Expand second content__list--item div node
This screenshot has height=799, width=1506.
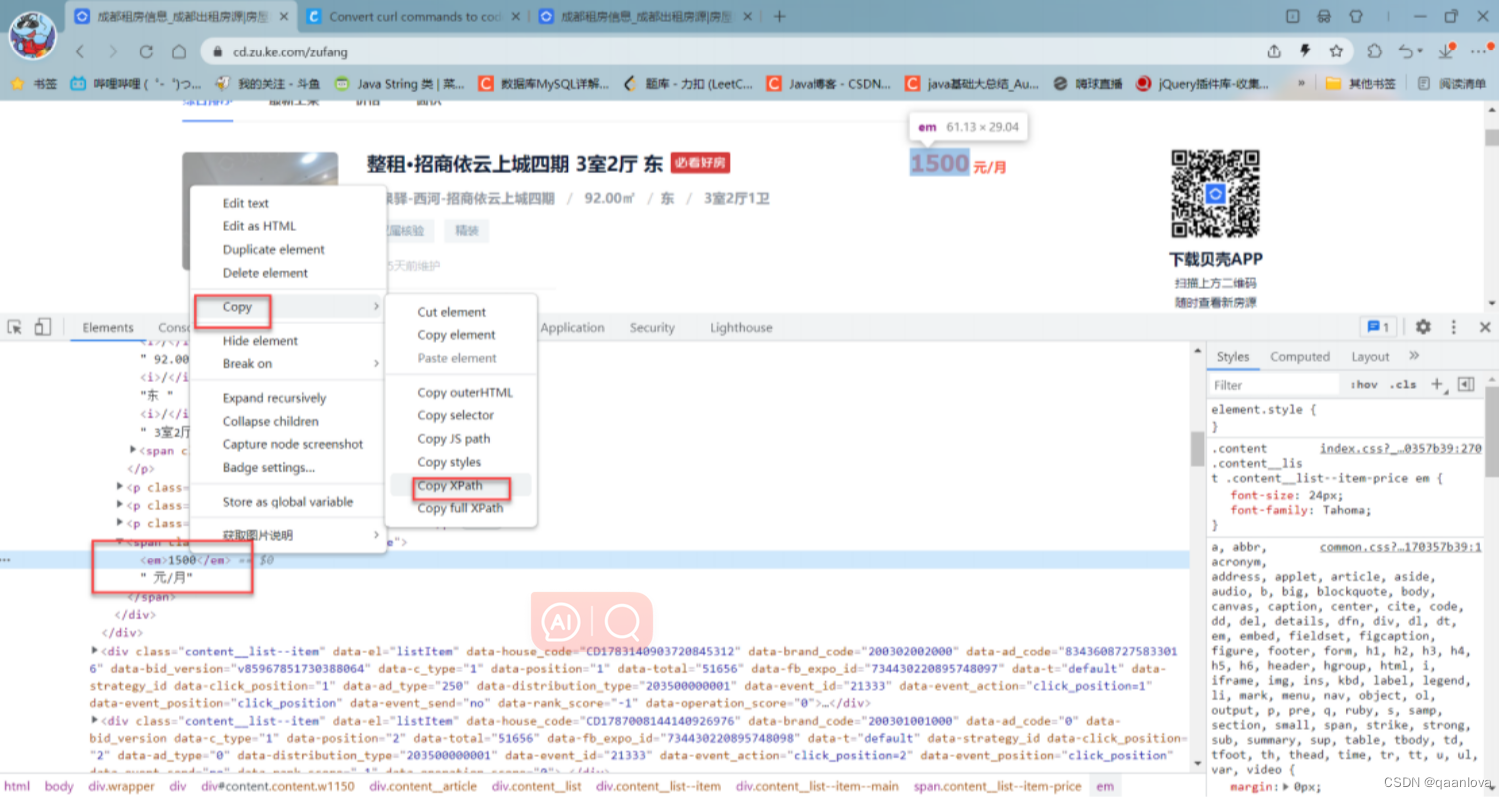tap(95, 720)
